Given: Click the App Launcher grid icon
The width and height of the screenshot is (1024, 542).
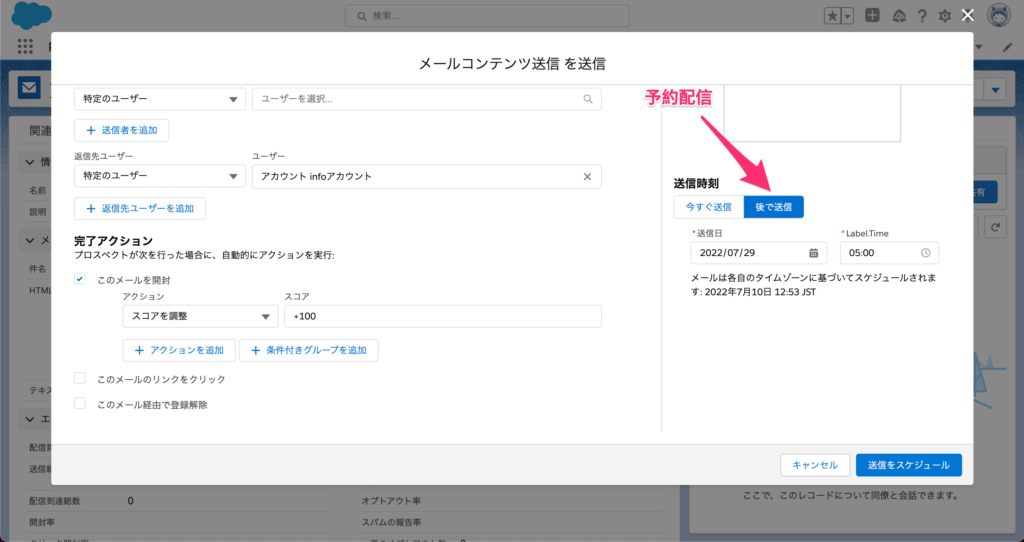Looking at the screenshot, I should pyautogui.click(x=26, y=47).
